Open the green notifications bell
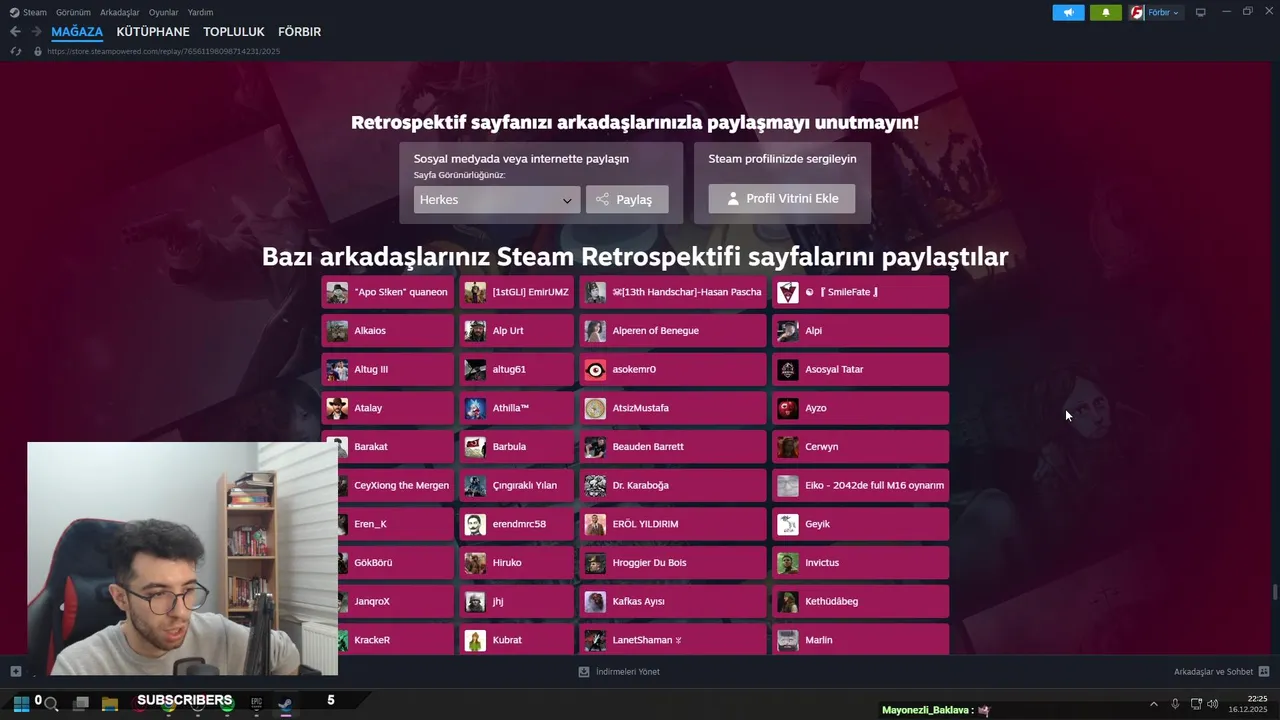 [1106, 12]
